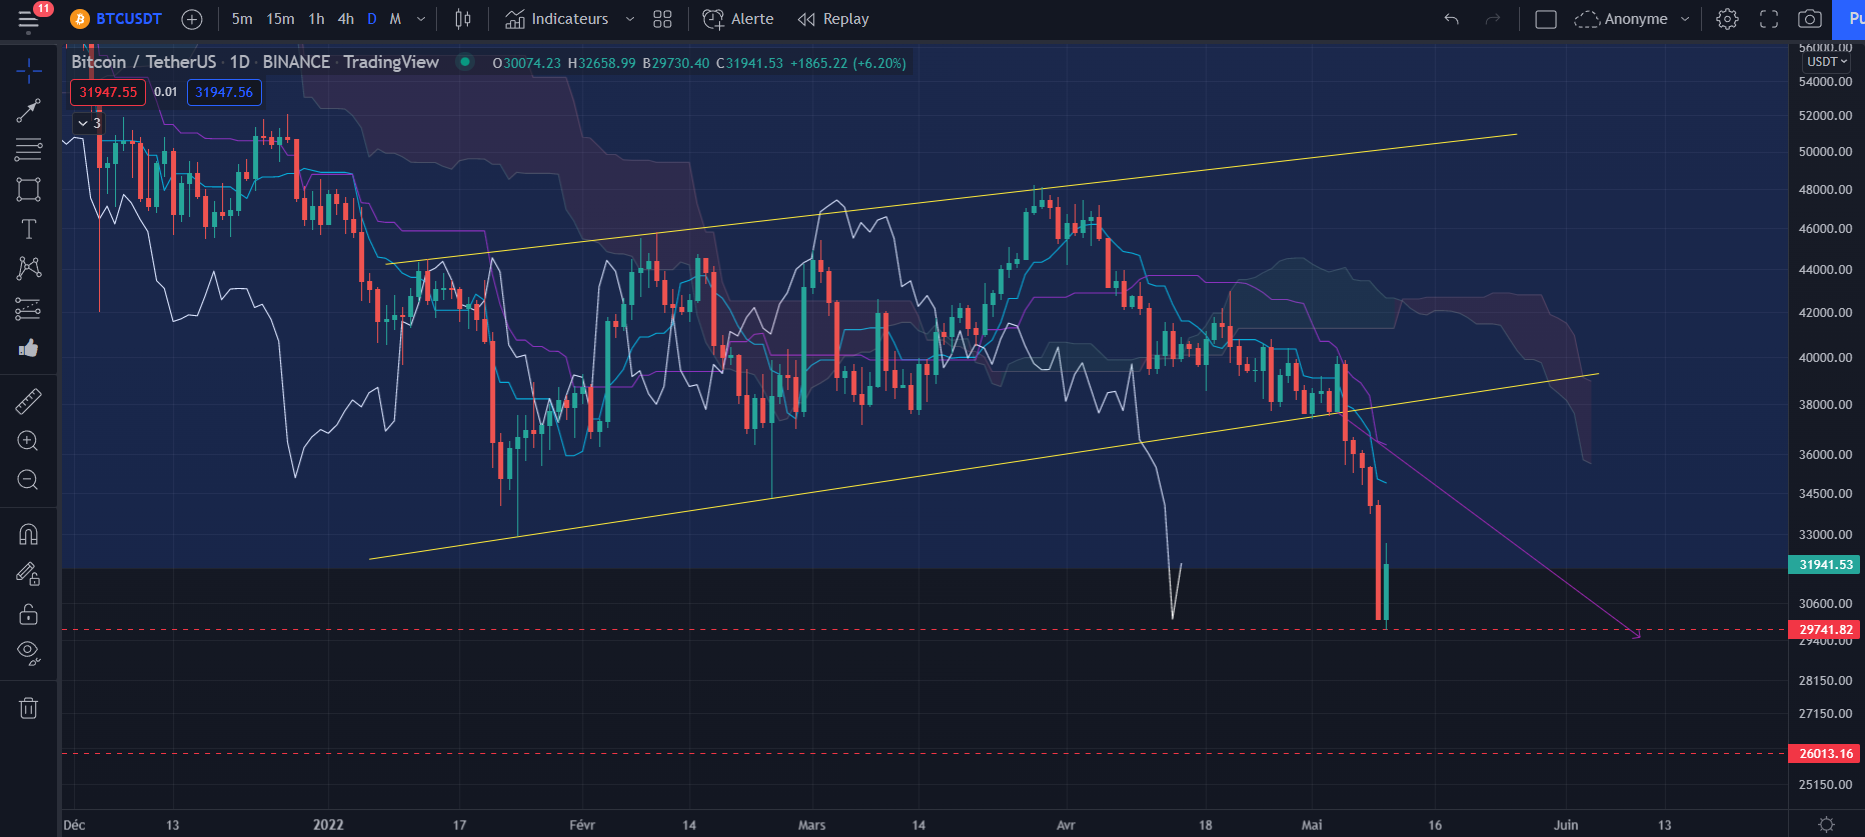
Task: Select the trend line drawing tool
Action: pos(28,110)
